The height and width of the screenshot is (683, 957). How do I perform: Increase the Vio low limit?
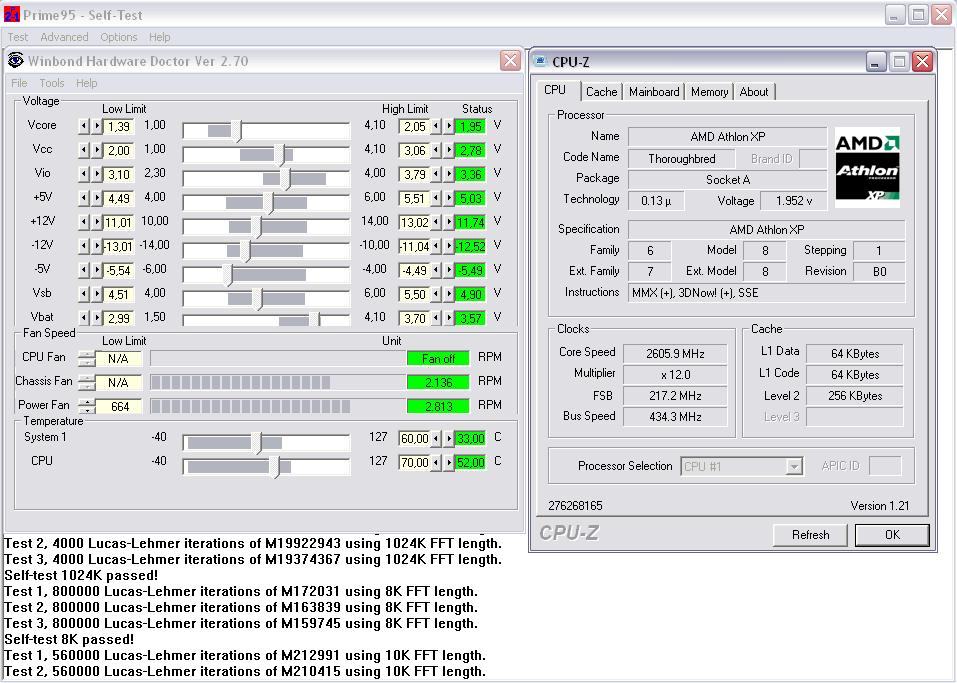point(96,175)
